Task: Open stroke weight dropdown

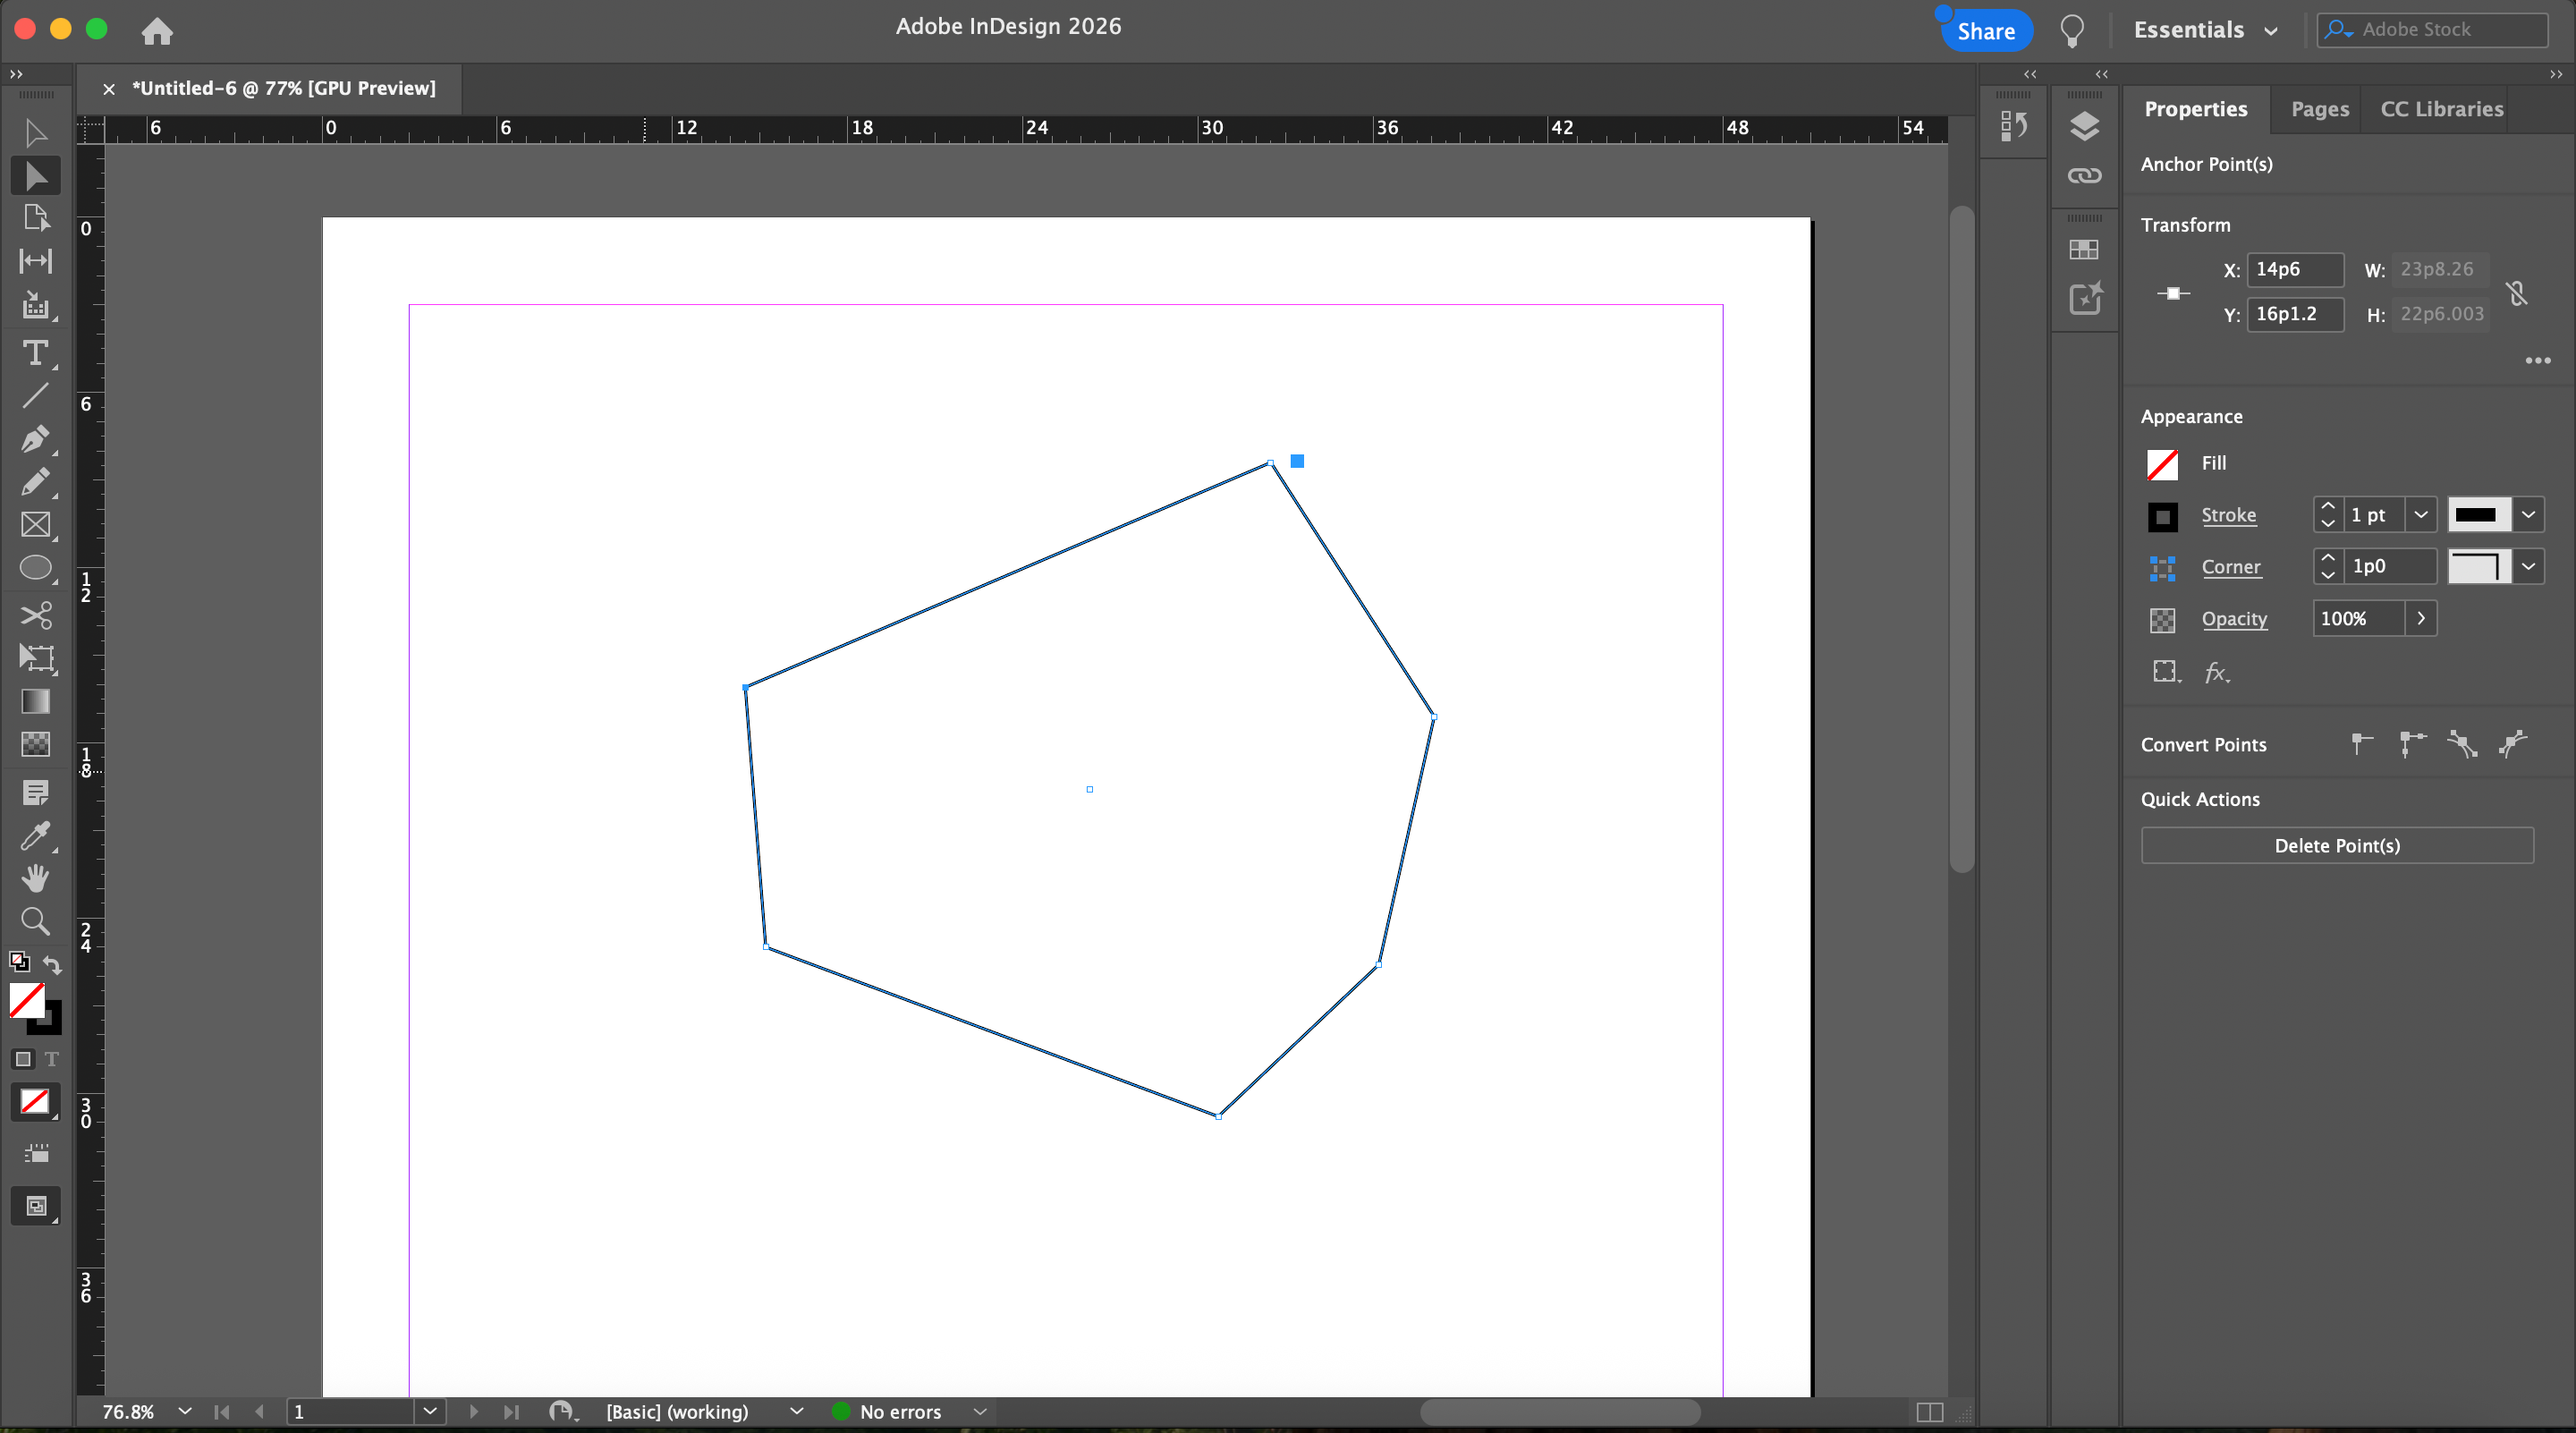Action: (2420, 515)
